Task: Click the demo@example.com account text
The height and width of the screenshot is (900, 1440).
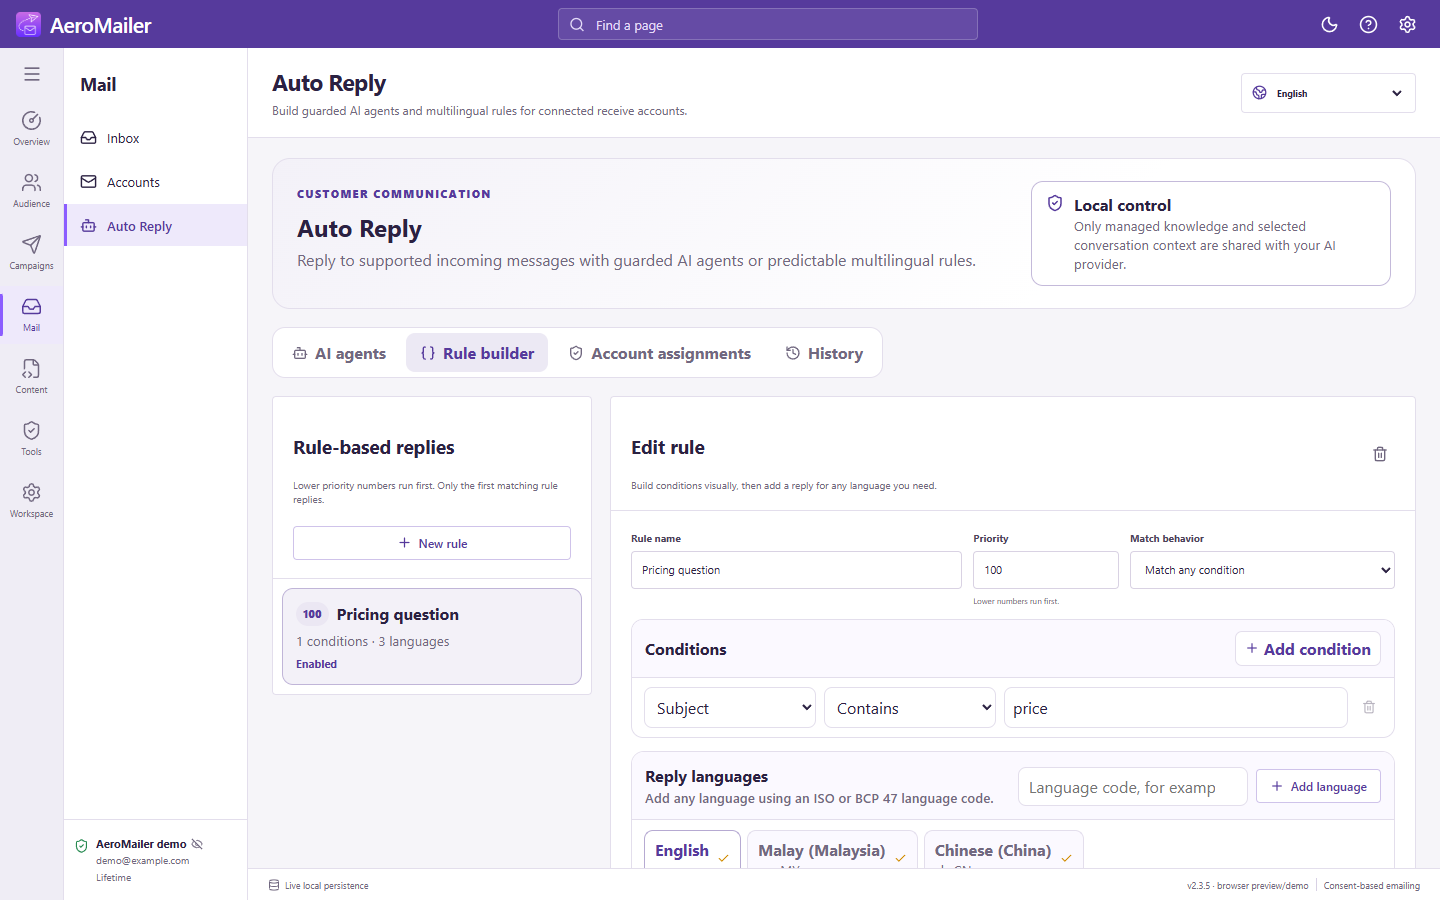Action: click(x=142, y=860)
